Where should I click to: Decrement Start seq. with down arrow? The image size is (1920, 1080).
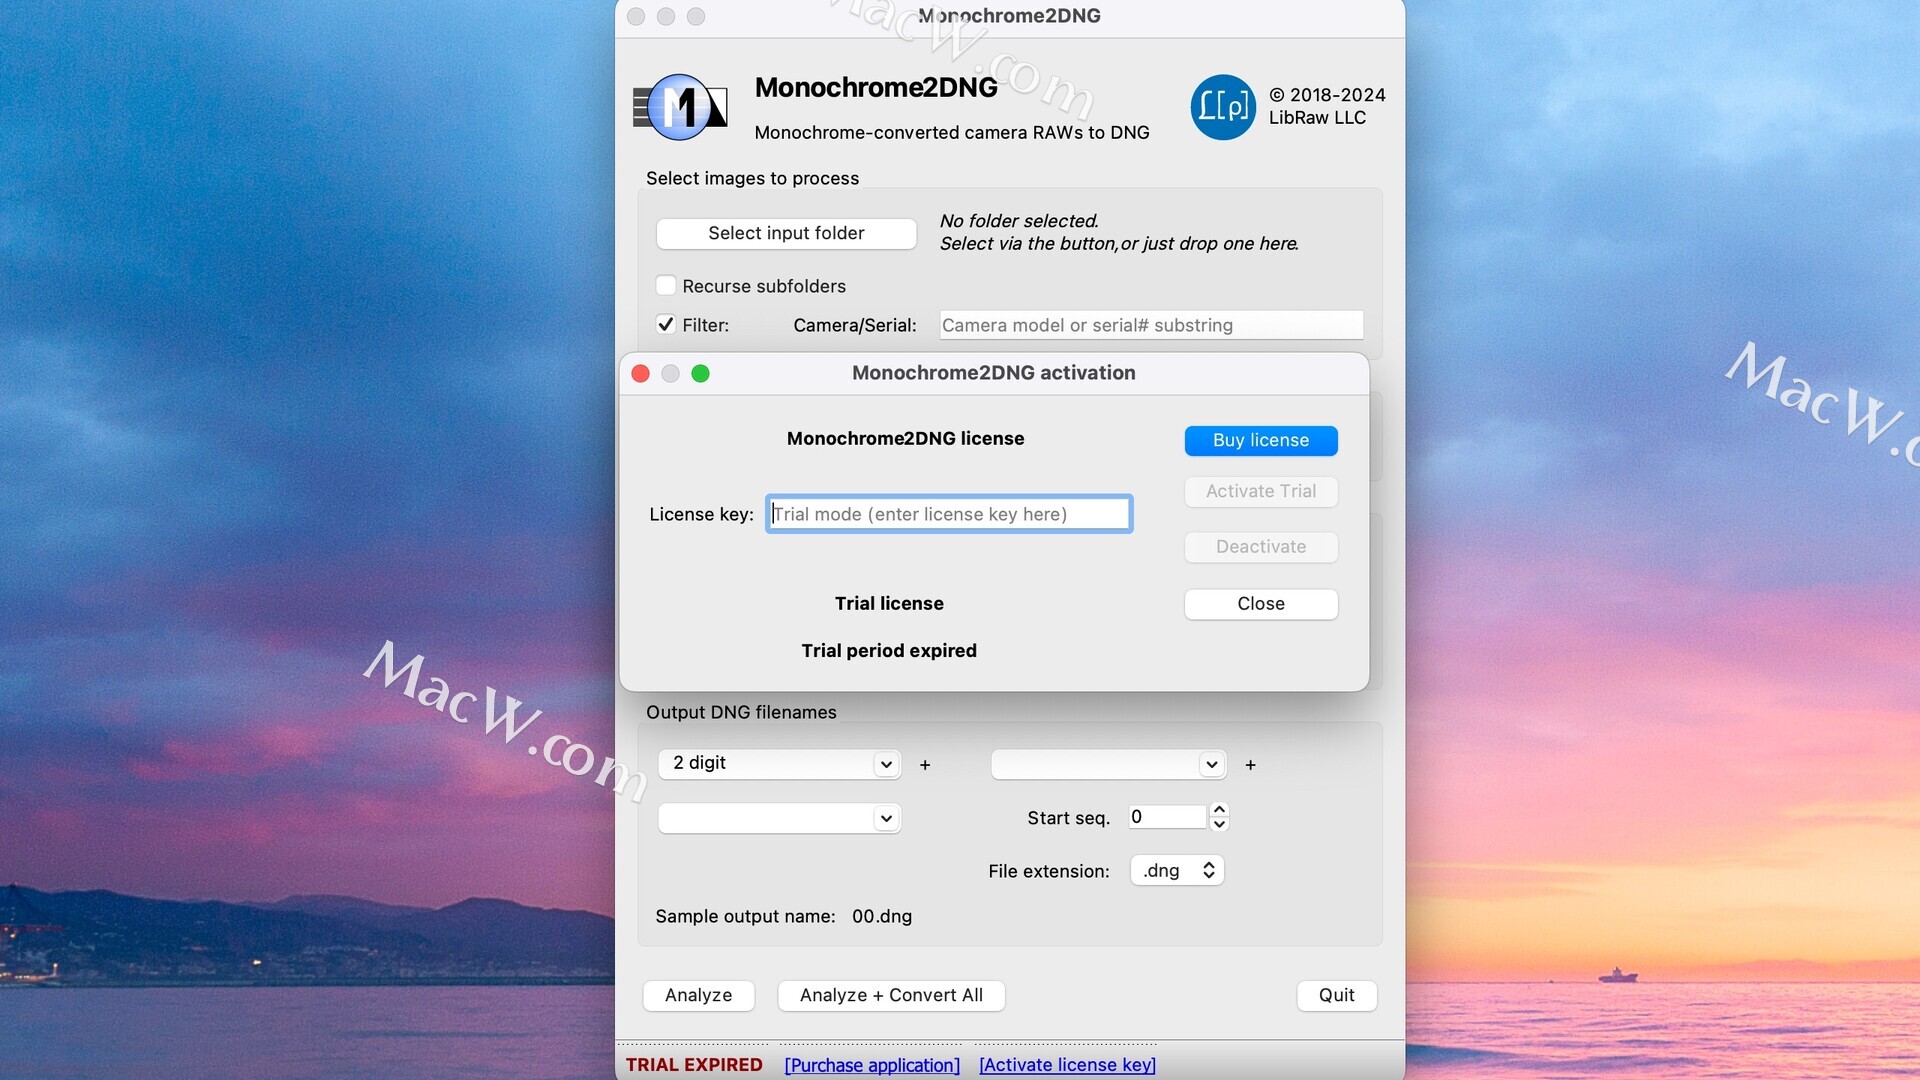click(x=1219, y=825)
